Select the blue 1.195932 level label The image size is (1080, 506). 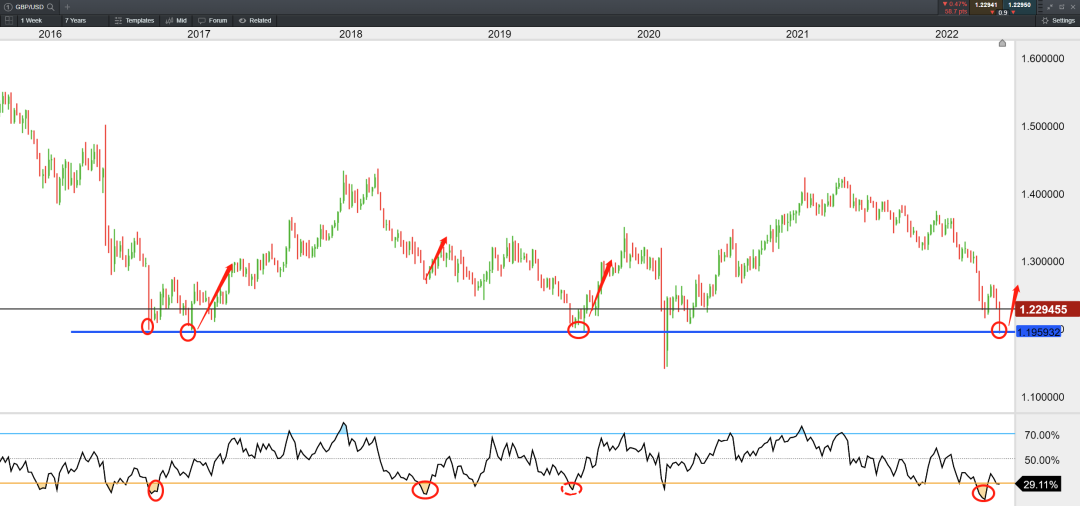click(1038, 332)
